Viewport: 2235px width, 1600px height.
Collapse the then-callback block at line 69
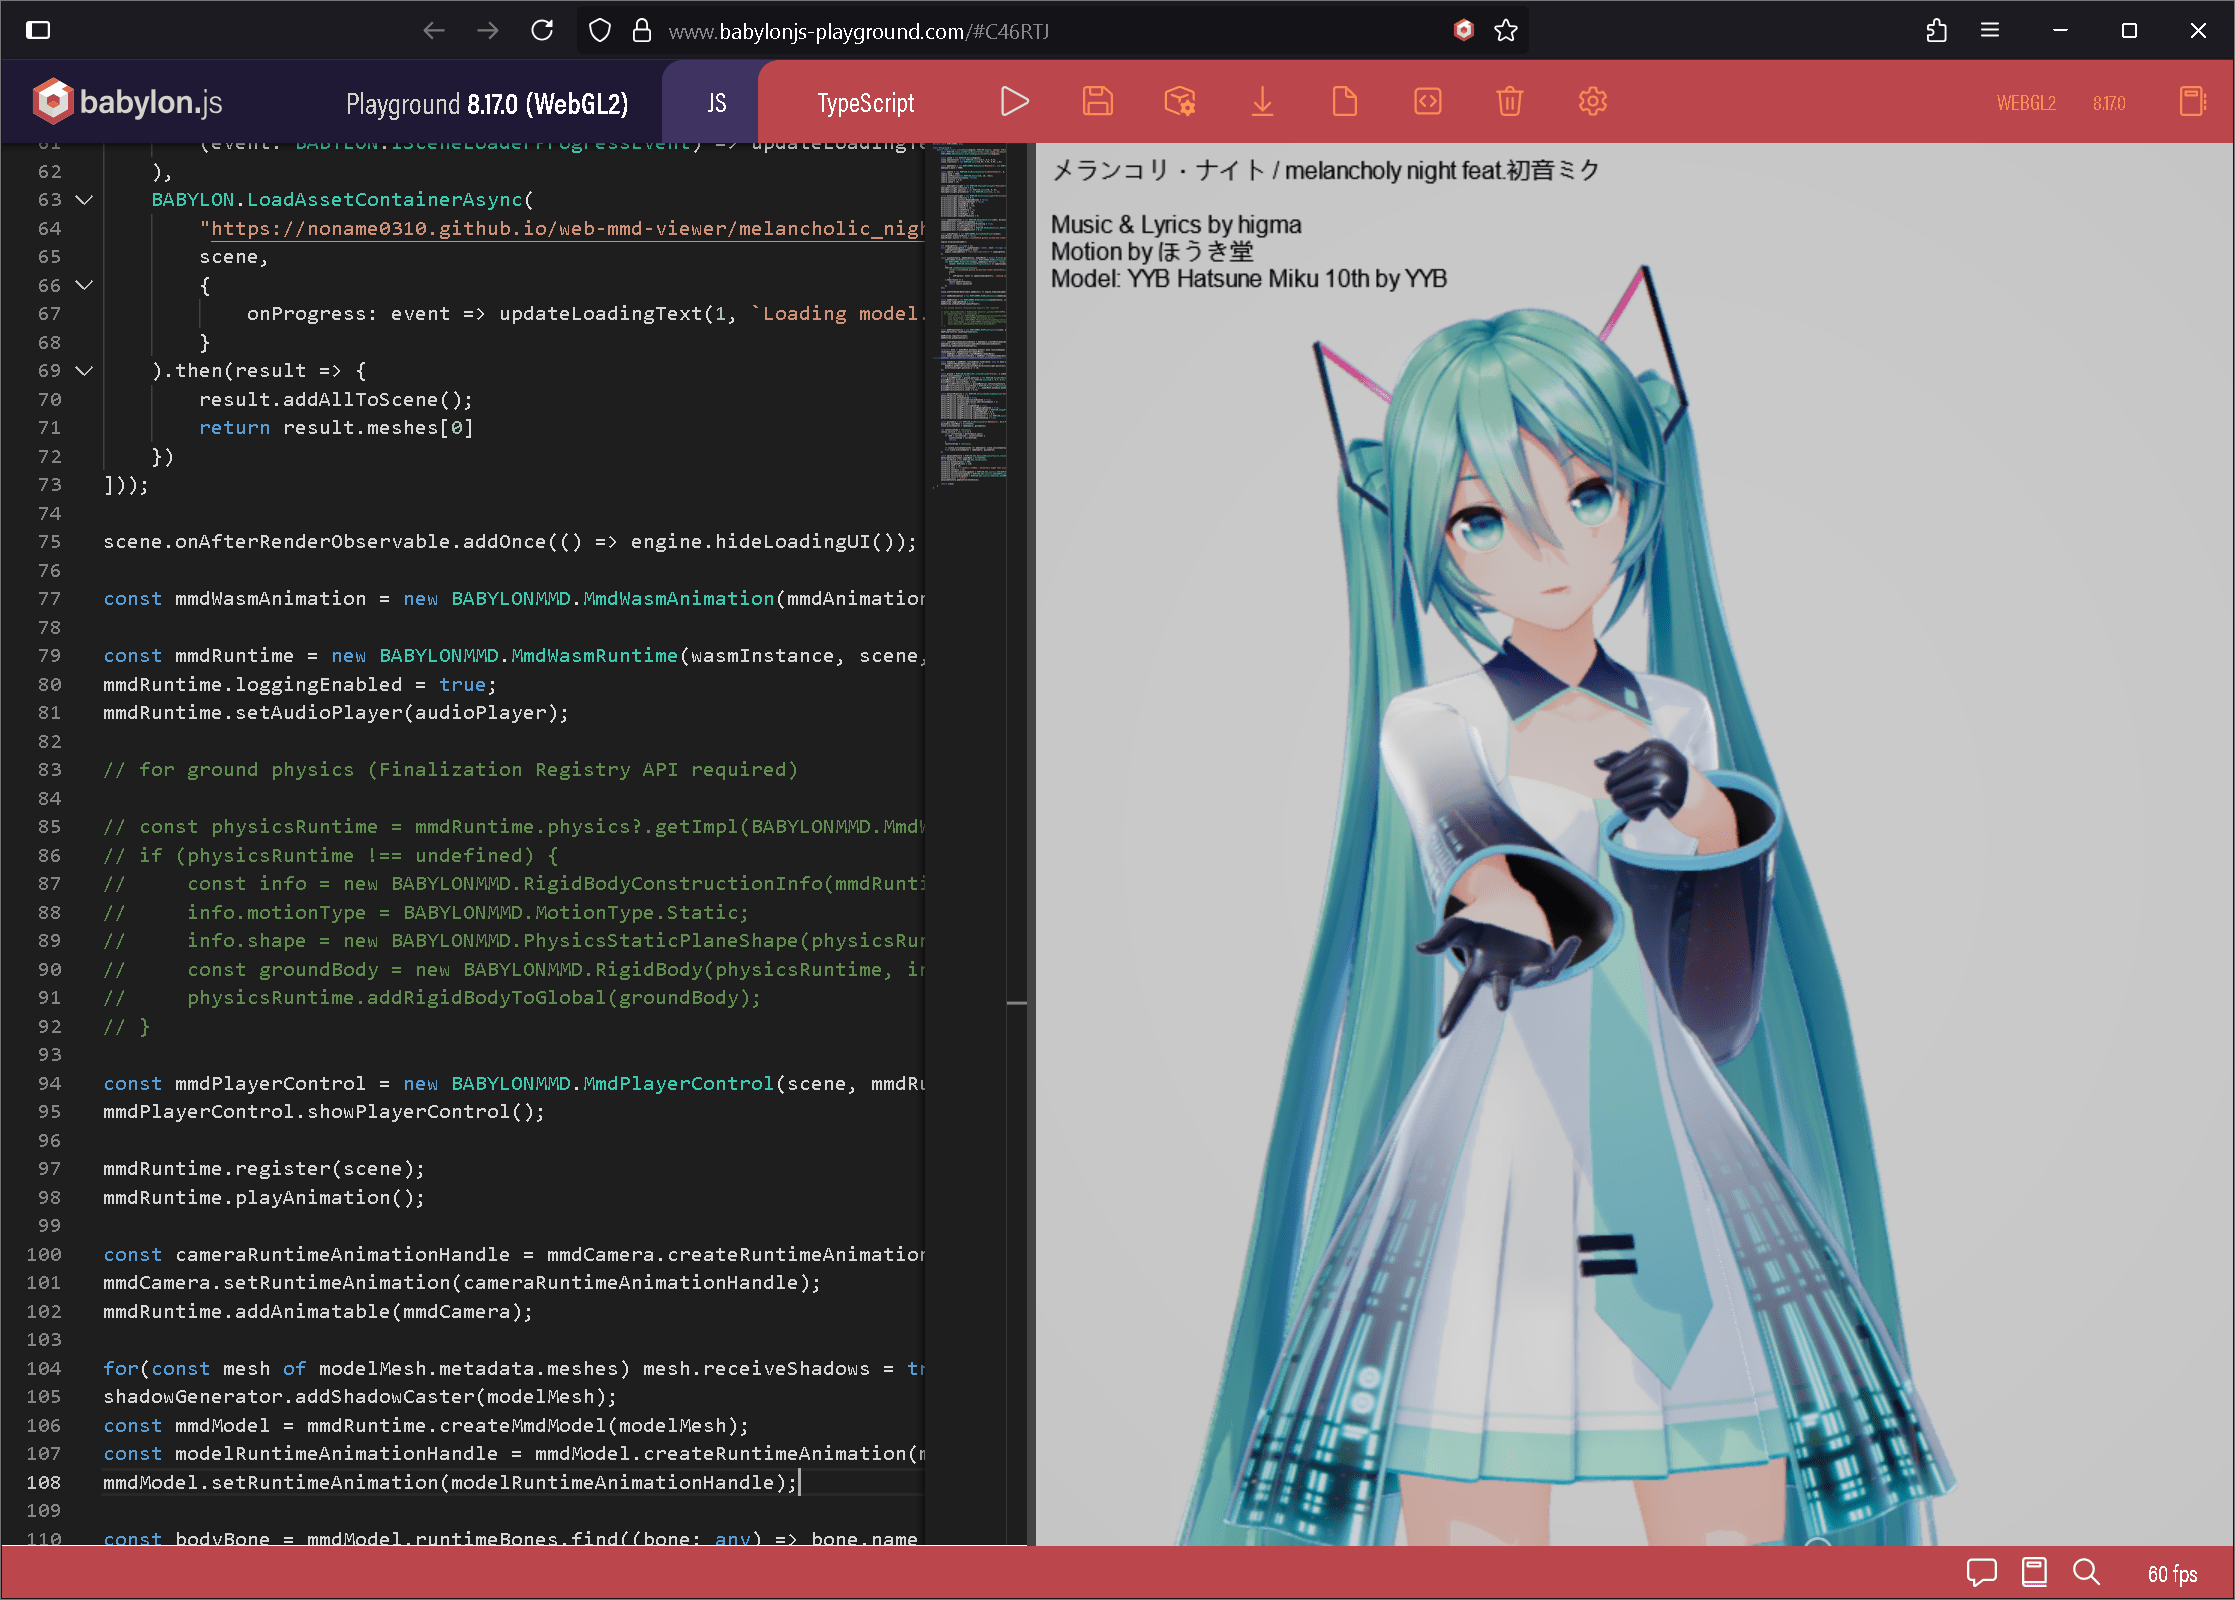click(x=84, y=370)
